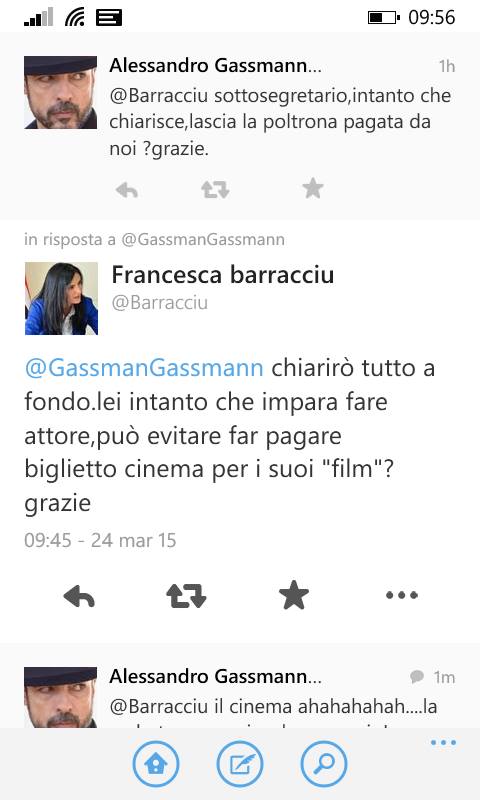Image resolution: width=480 pixels, height=800 pixels.
Task: Open the @GassmanGassmann mention link
Action: pyautogui.click(x=144, y=368)
